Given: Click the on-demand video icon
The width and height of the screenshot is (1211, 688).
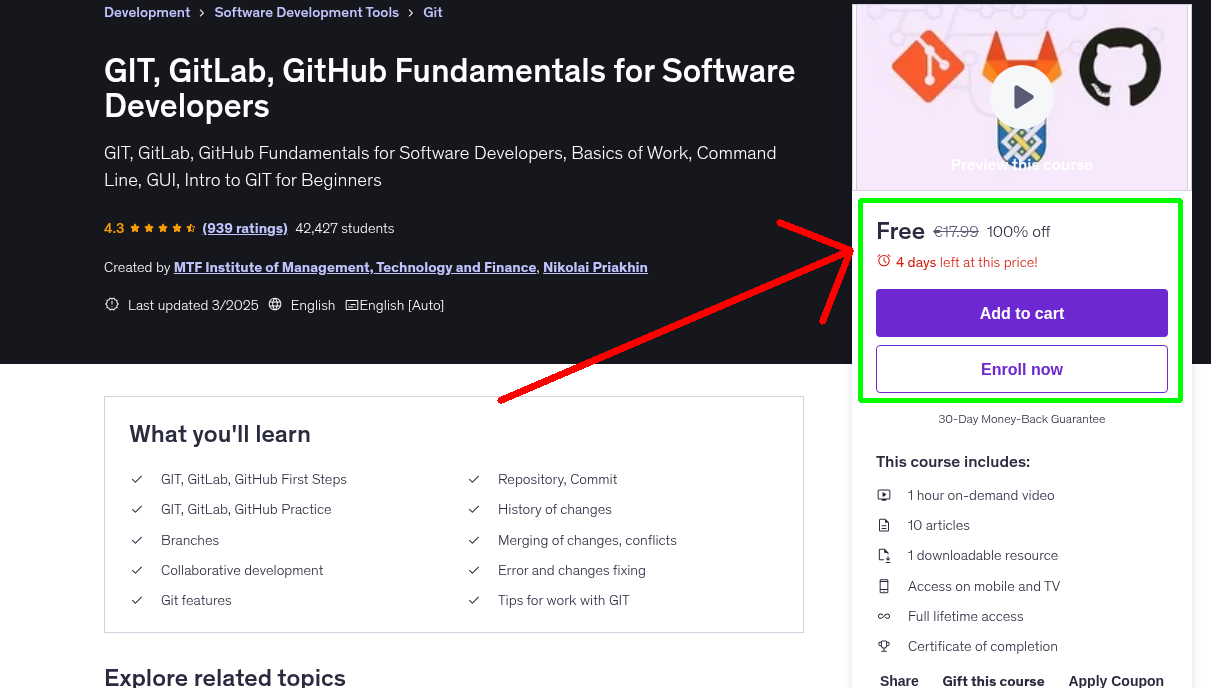Looking at the screenshot, I should 884,495.
